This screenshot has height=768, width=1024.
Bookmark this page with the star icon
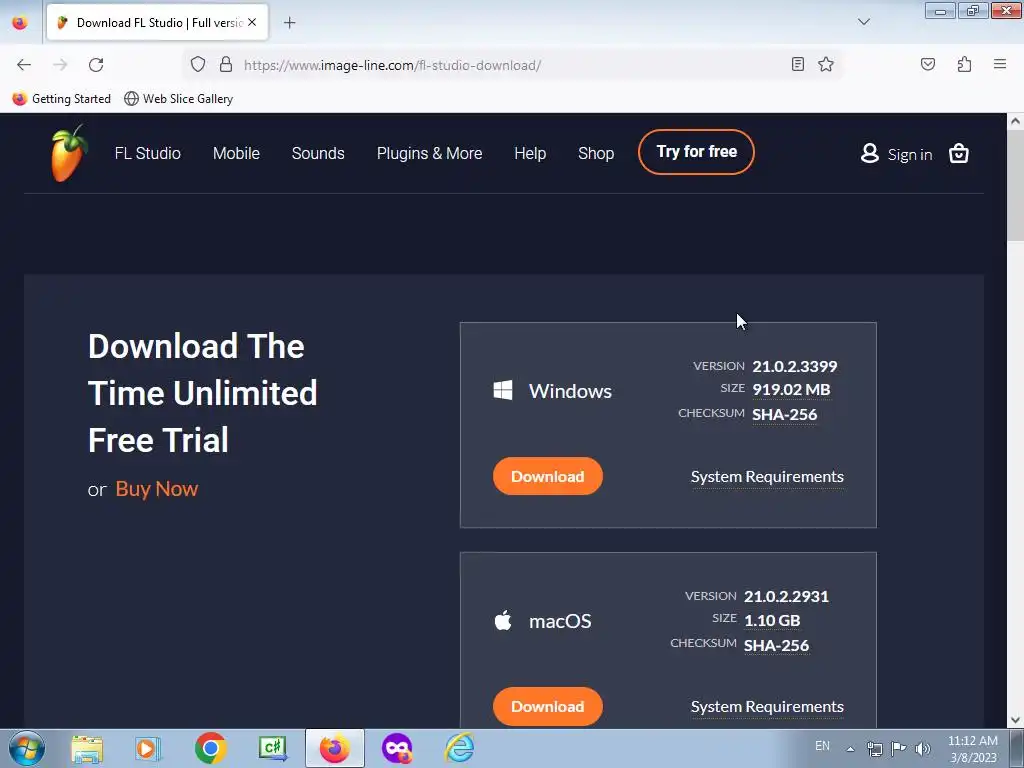[x=825, y=64]
